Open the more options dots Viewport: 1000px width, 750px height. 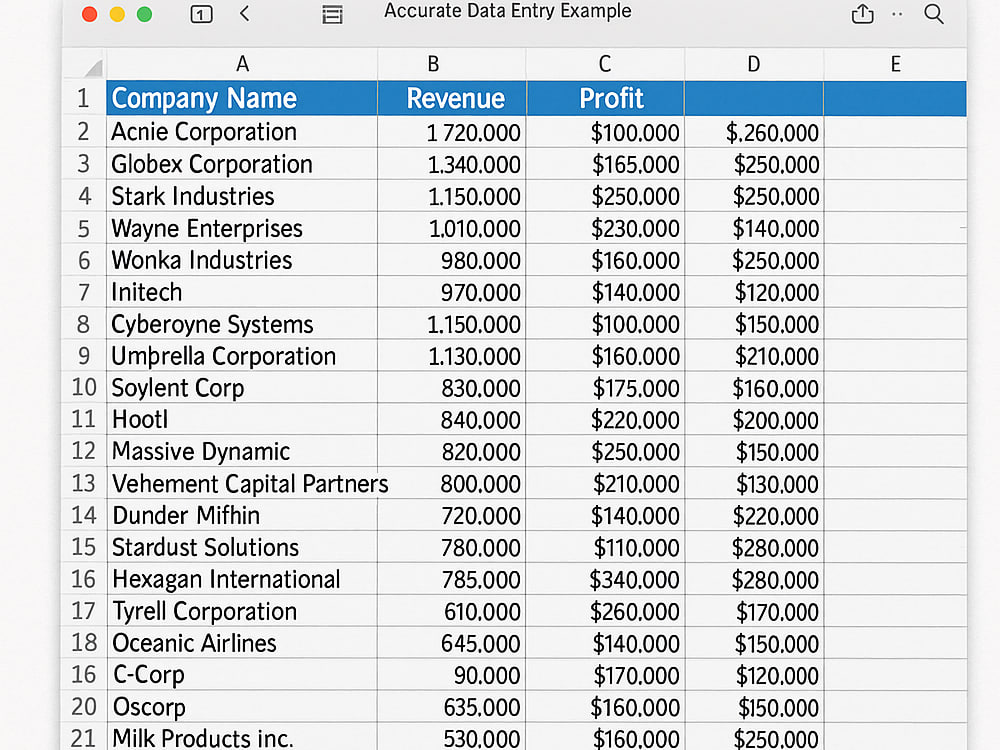897,14
